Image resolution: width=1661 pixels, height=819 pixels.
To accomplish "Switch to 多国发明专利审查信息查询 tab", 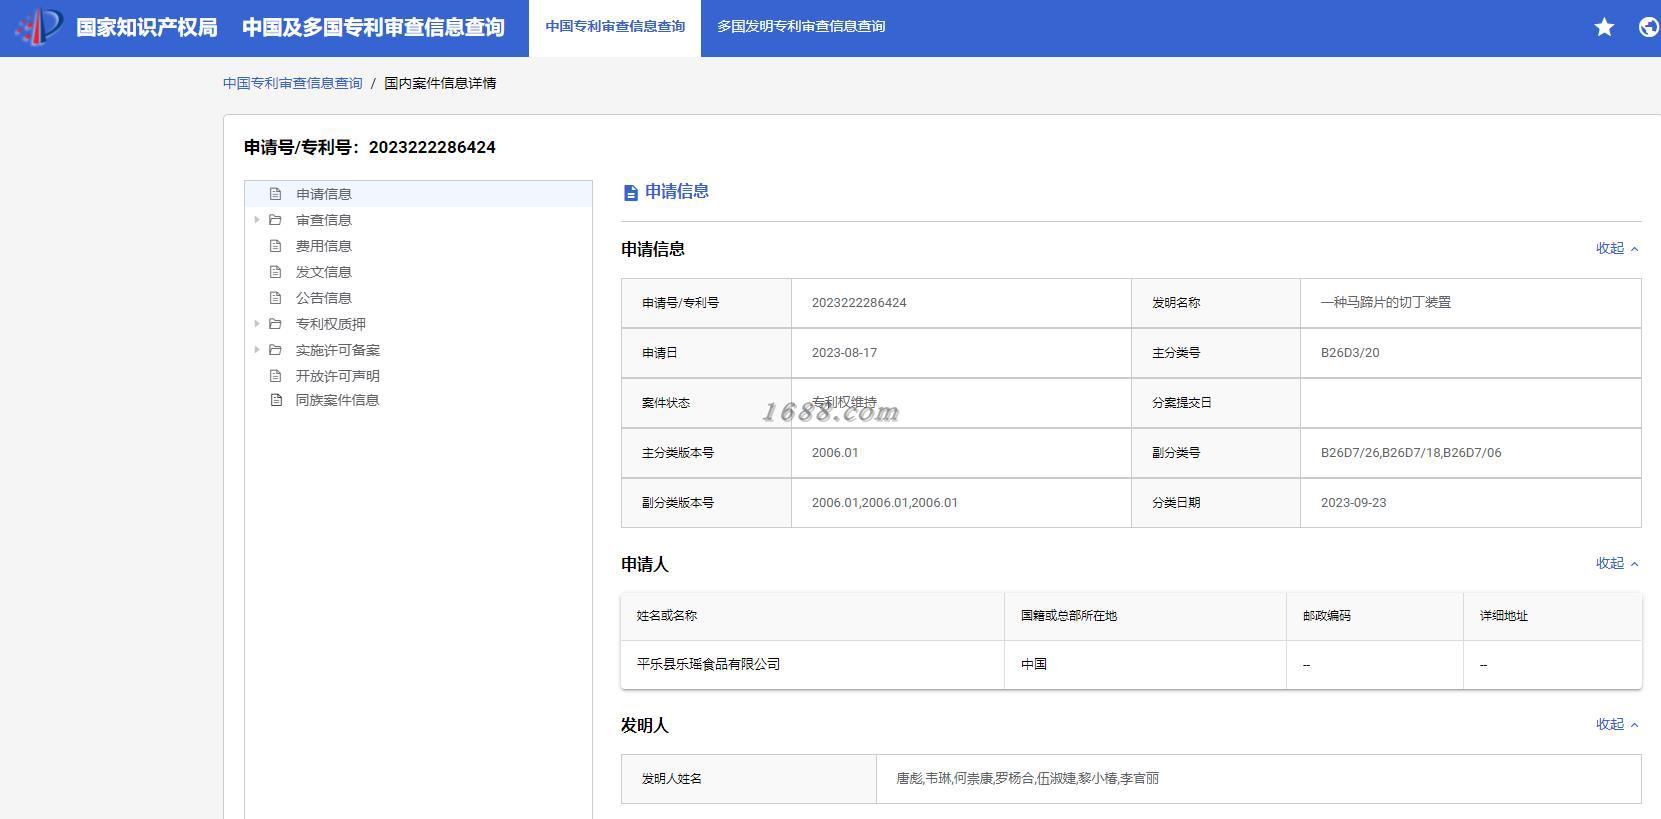I will coord(801,27).
